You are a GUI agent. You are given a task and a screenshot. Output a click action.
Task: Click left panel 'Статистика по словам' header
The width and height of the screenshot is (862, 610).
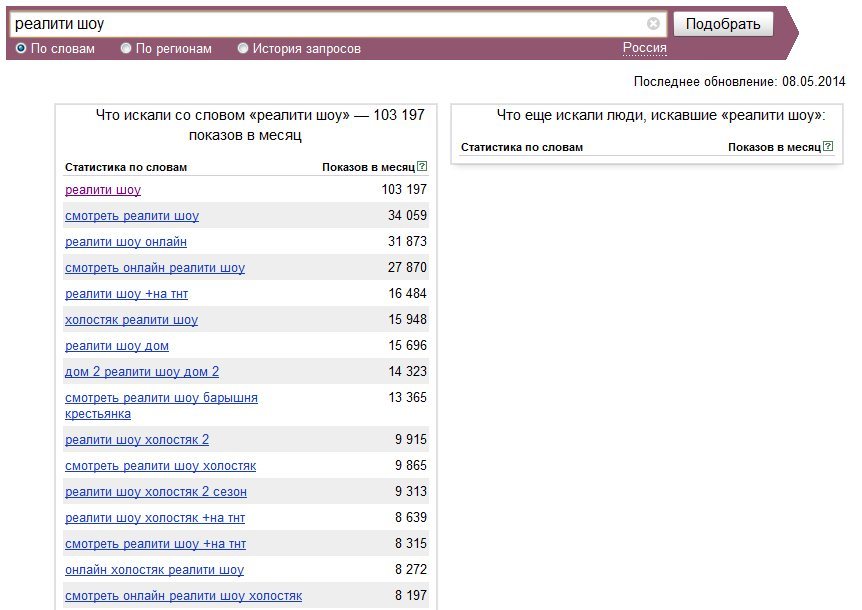[x=126, y=167]
